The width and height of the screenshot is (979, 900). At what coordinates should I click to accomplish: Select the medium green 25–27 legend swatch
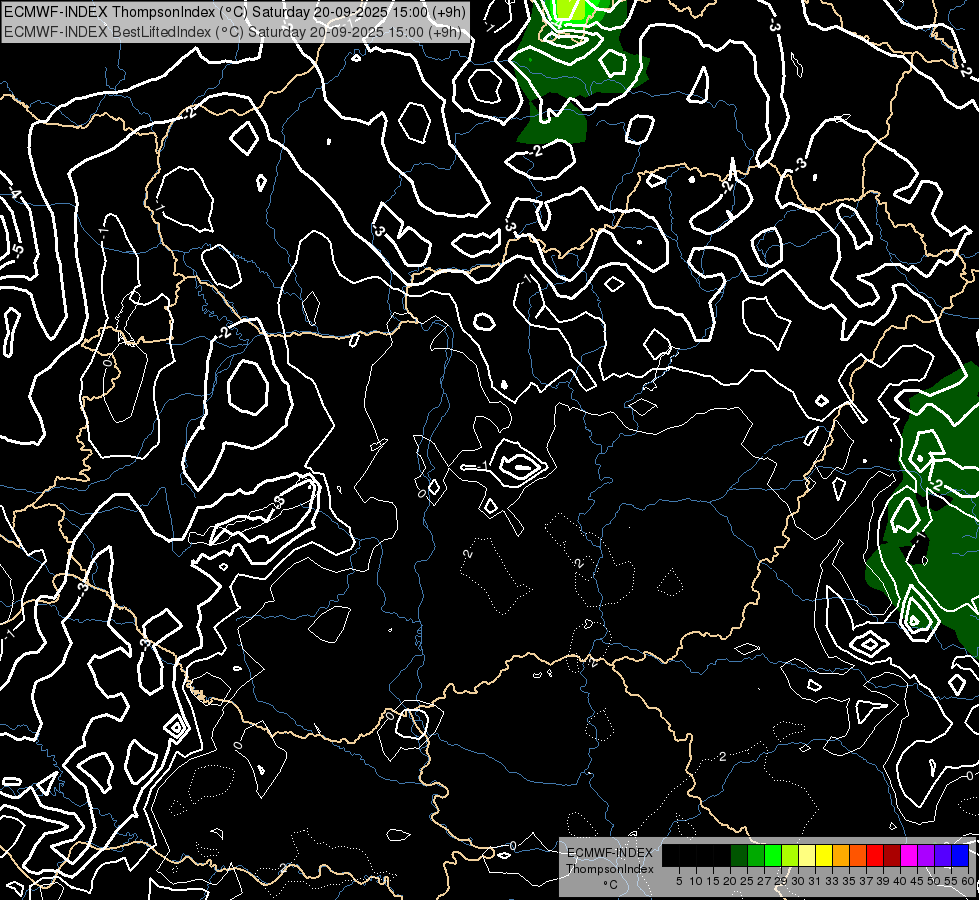coord(756,855)
